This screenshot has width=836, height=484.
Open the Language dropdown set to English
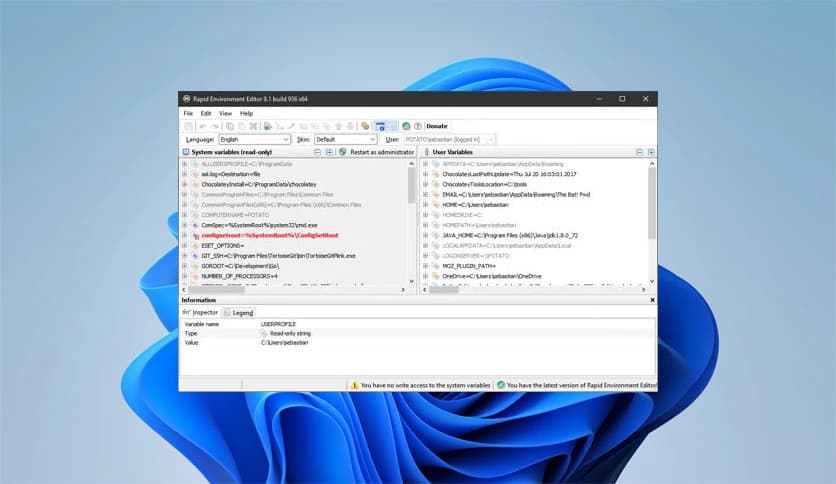(x=254, y=139)
